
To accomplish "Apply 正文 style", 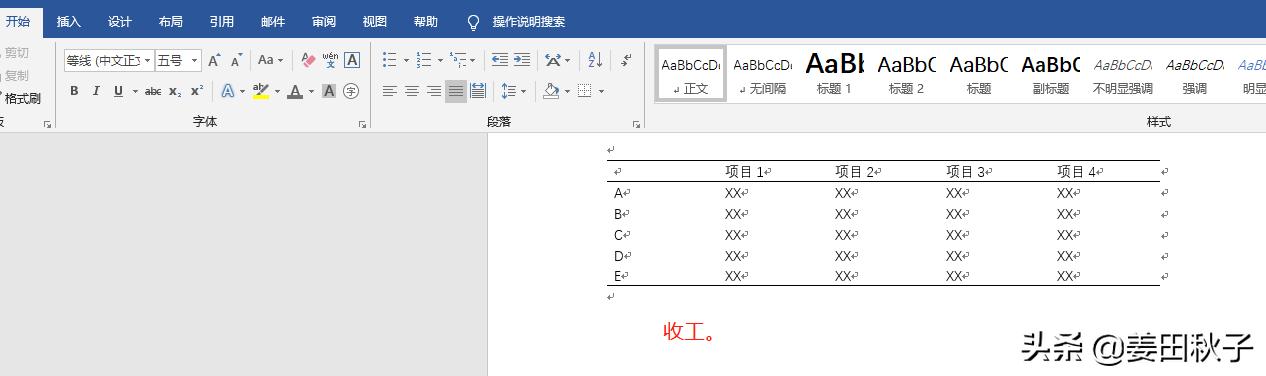I will (691, 73).
